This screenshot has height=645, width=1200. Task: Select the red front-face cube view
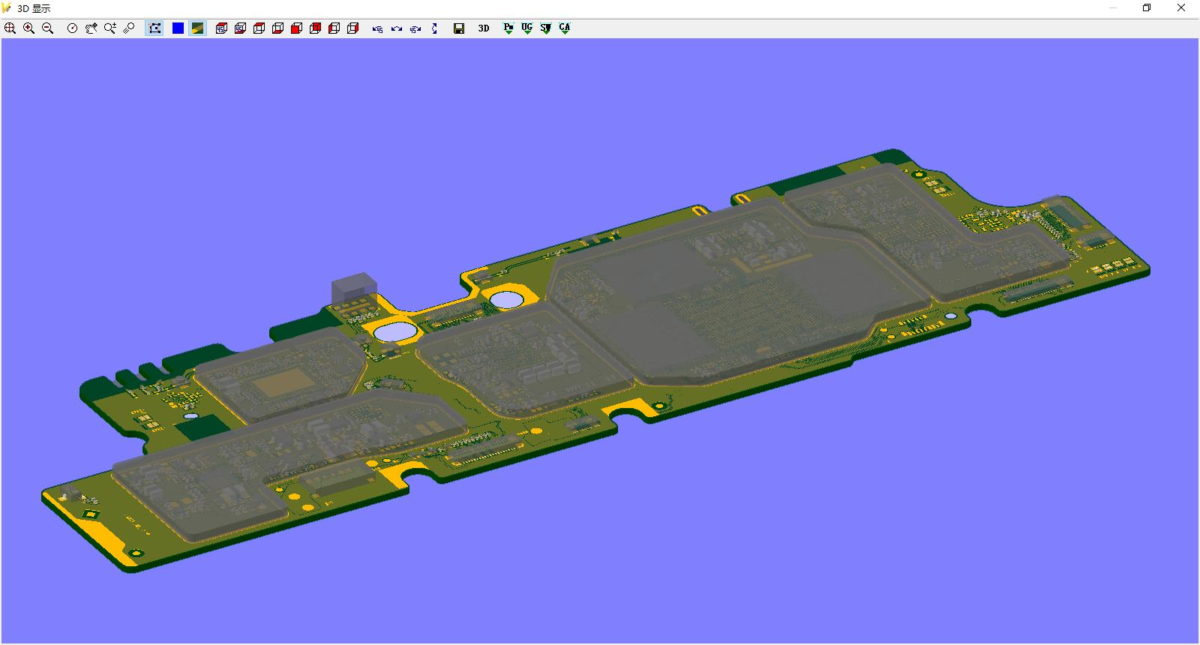click(x=296, y=28)
